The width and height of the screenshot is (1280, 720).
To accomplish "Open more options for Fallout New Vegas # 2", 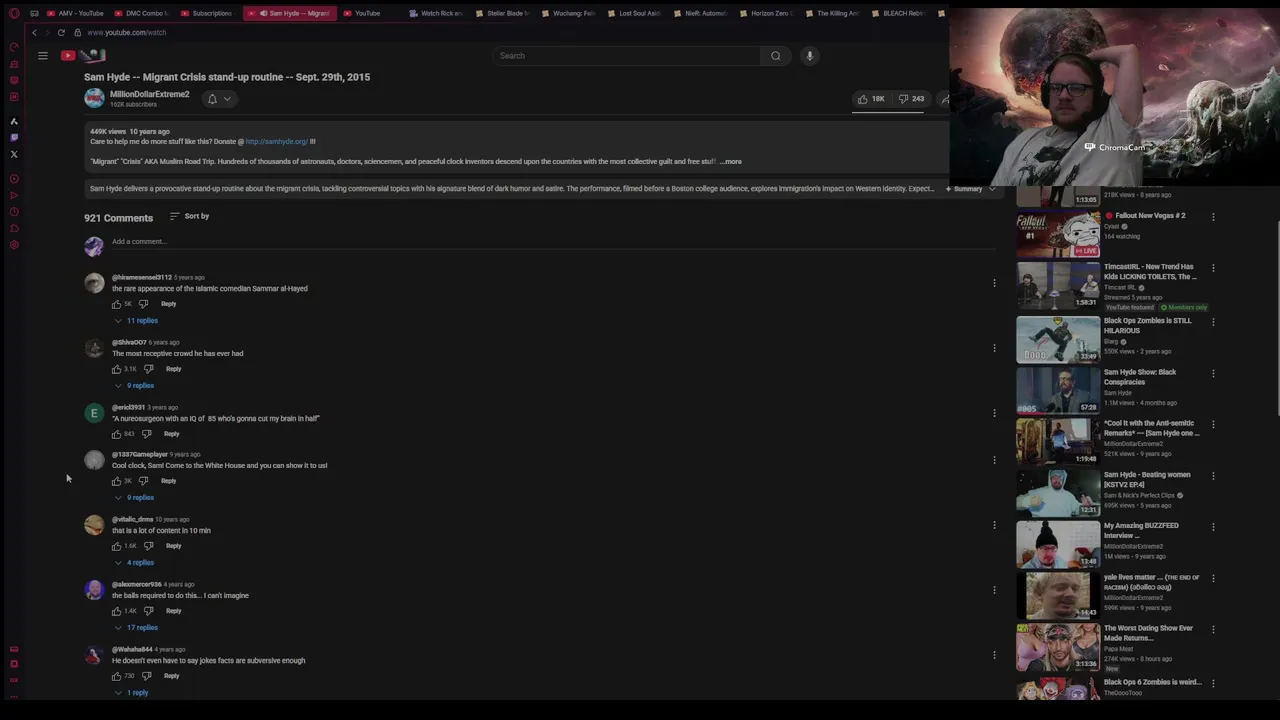I will click(x=1213, y=217).
